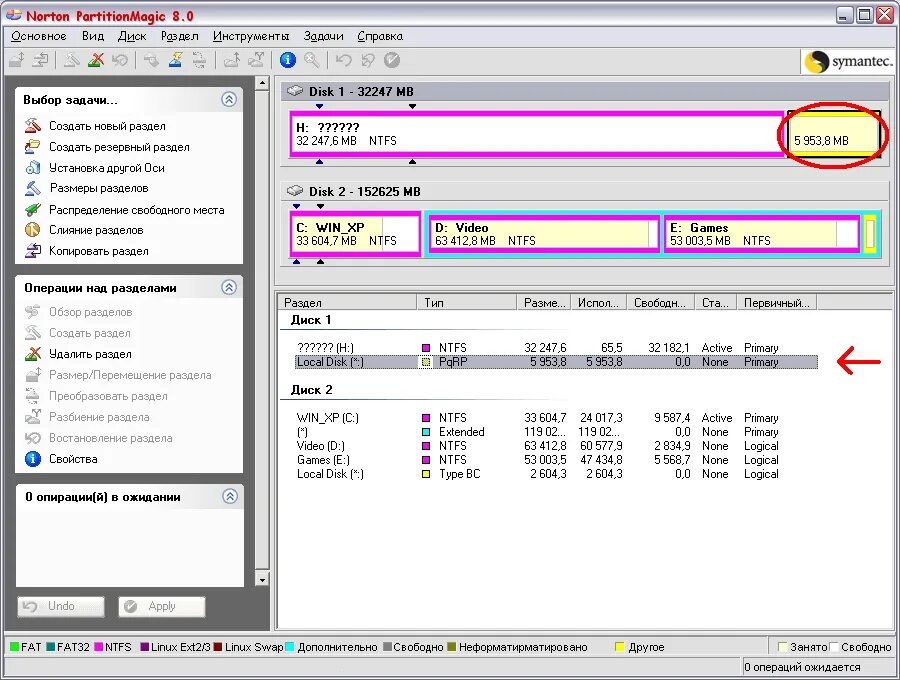Click the Apply changes checkmark toolbar icon
The image size is (900, 680).
[391, 60]
